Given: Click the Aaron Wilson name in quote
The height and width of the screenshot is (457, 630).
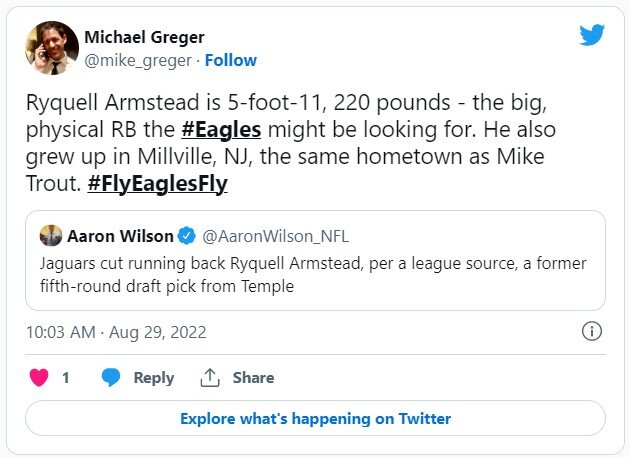Looking at the screenshot, I should coord(119,237).
